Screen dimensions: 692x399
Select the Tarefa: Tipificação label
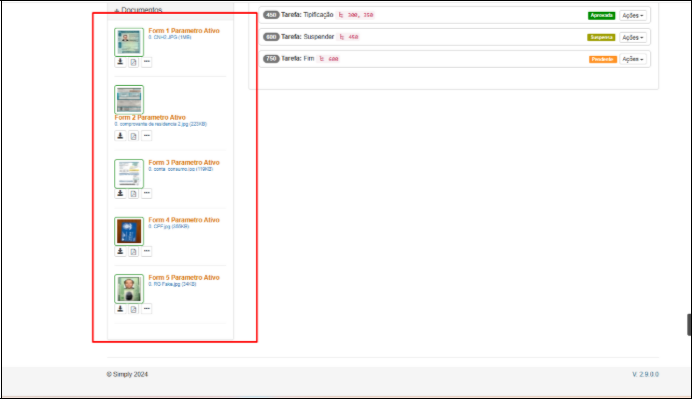tap(307, 15)
